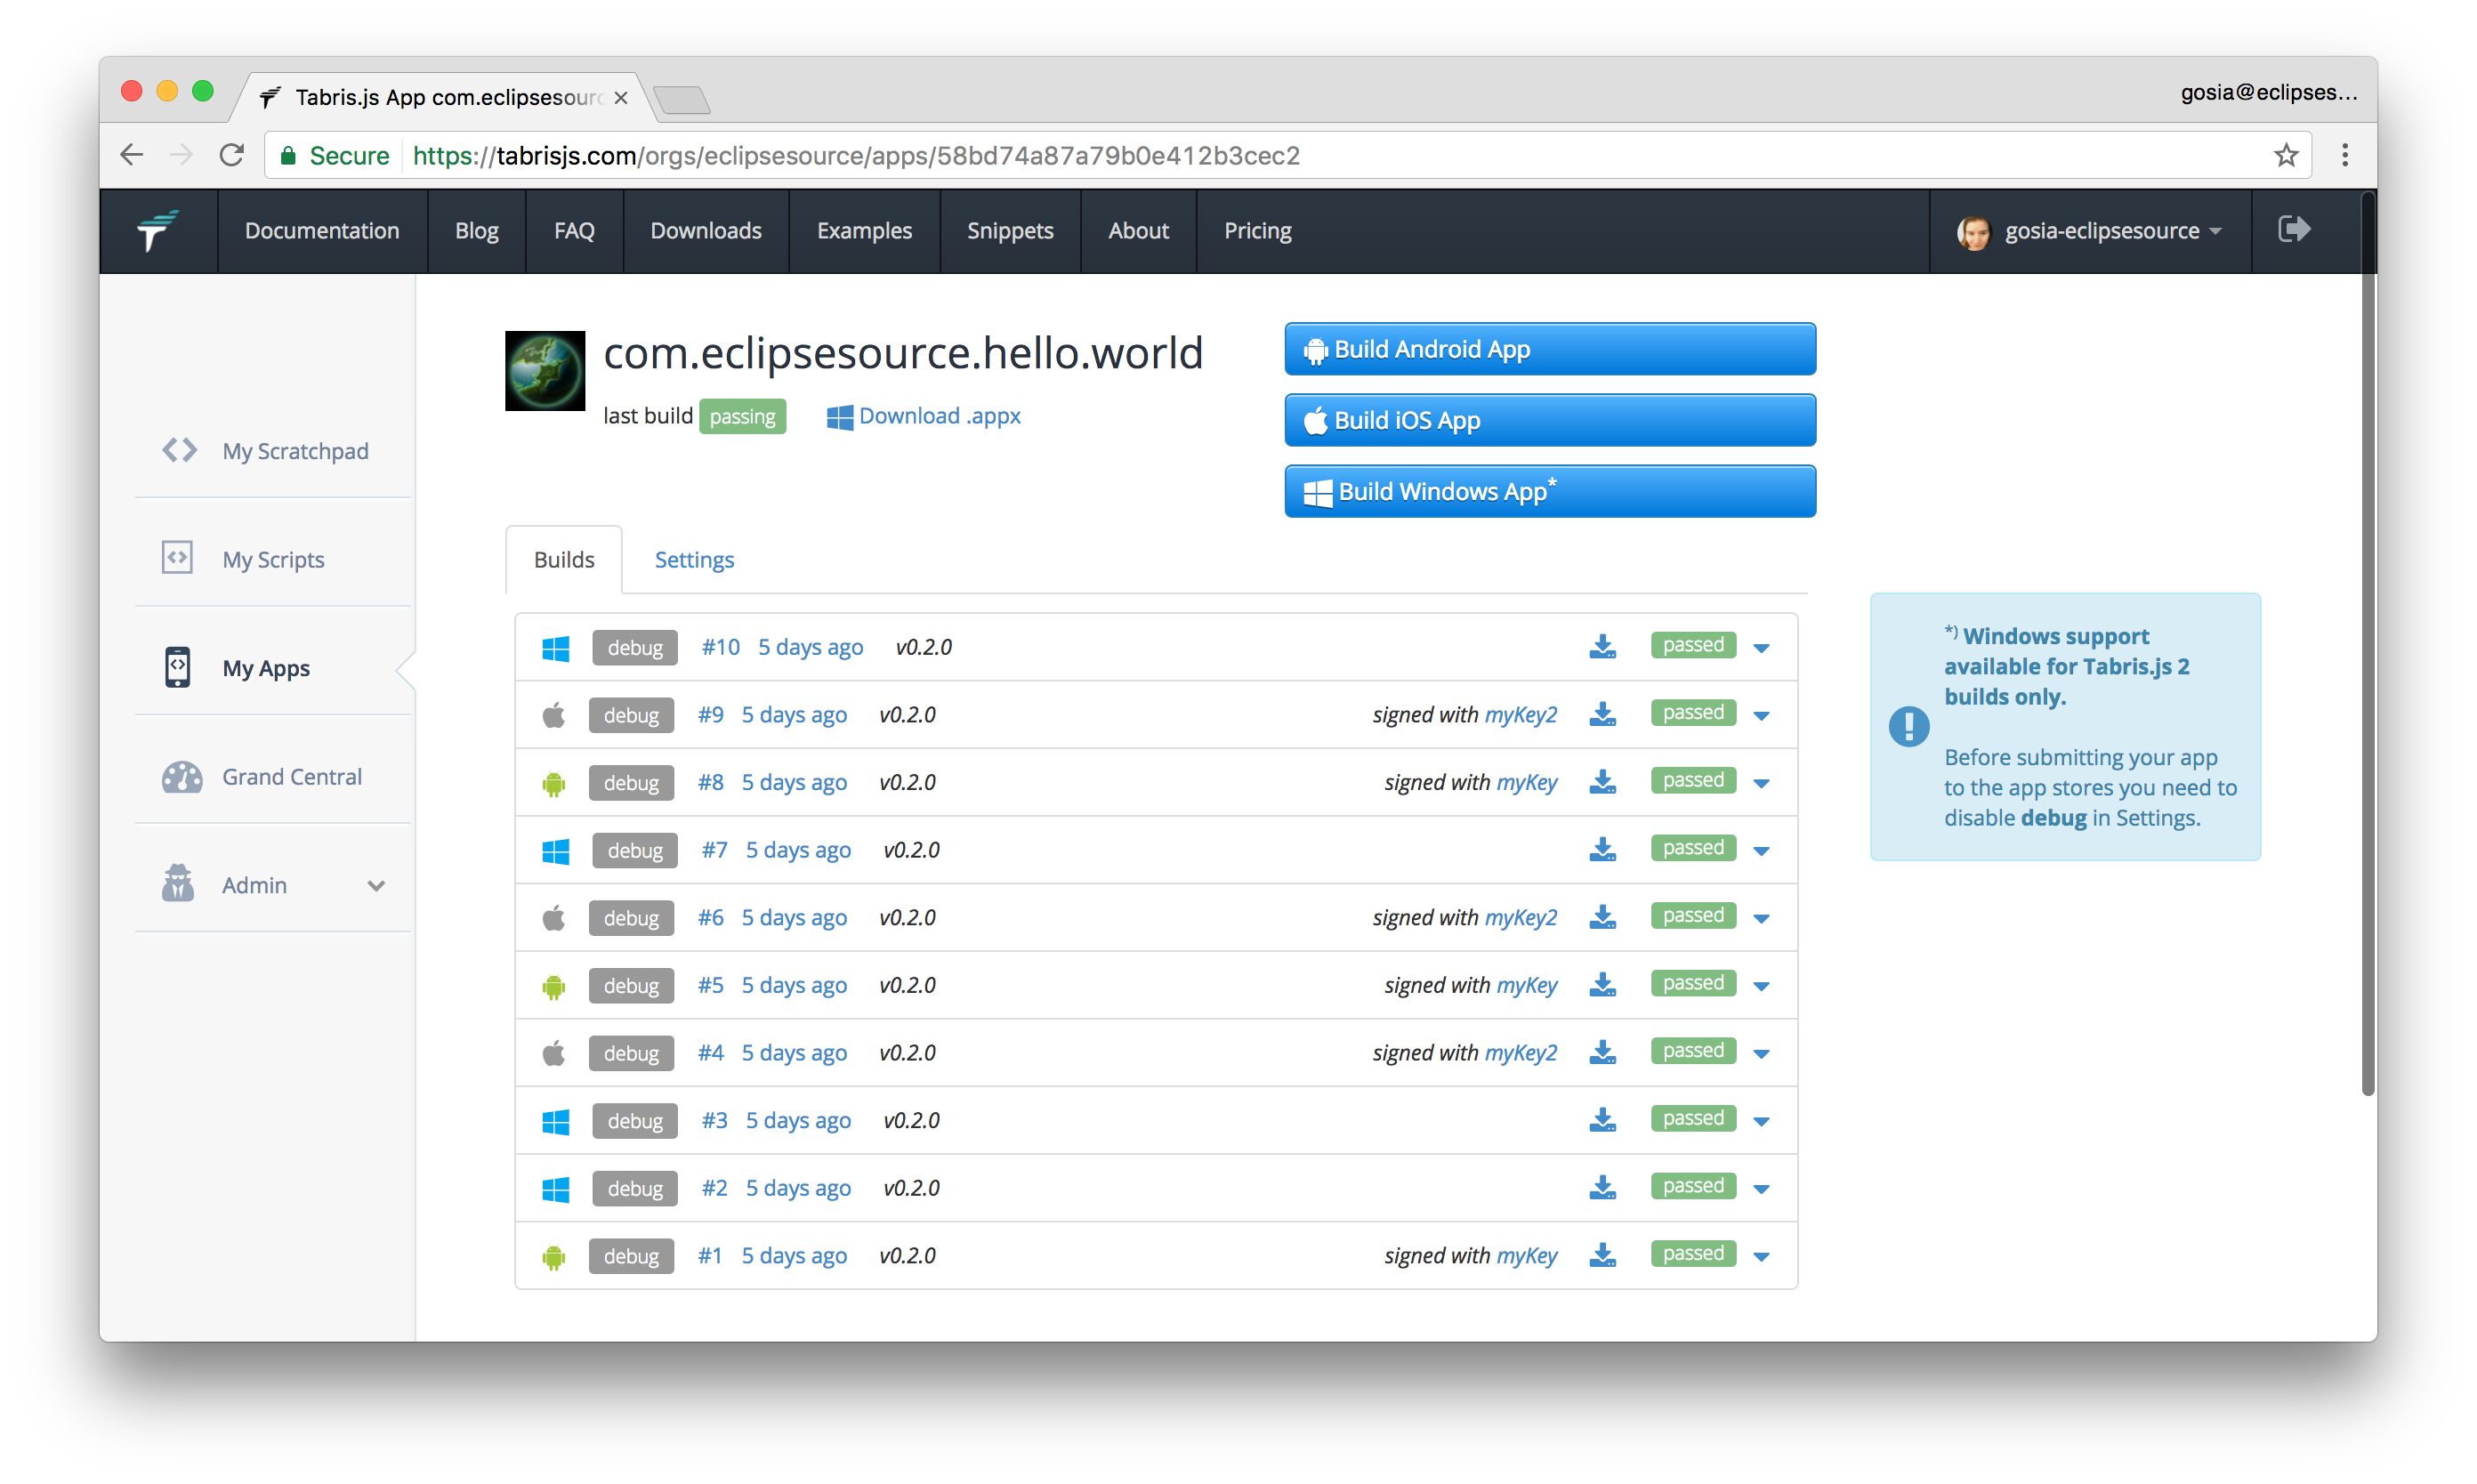Download build #6 via download icon

1602,916
